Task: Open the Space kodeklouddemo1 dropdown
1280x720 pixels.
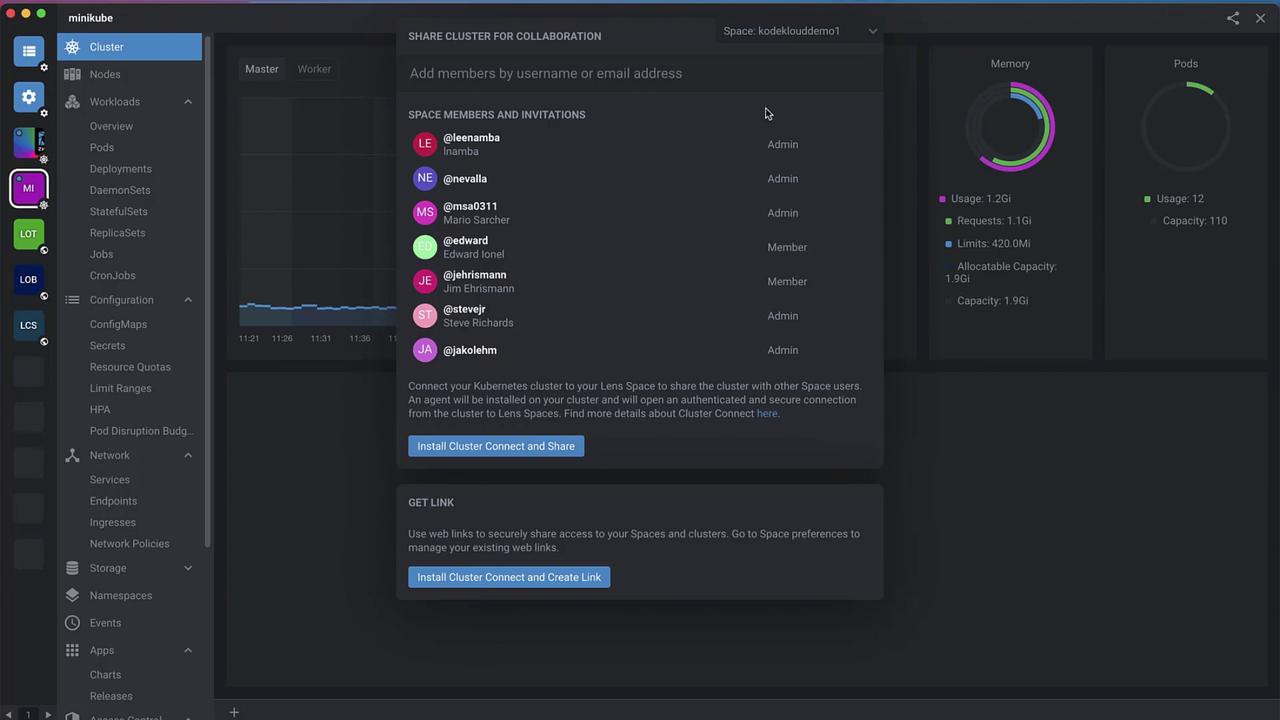Action: click(x=799, y=31)
